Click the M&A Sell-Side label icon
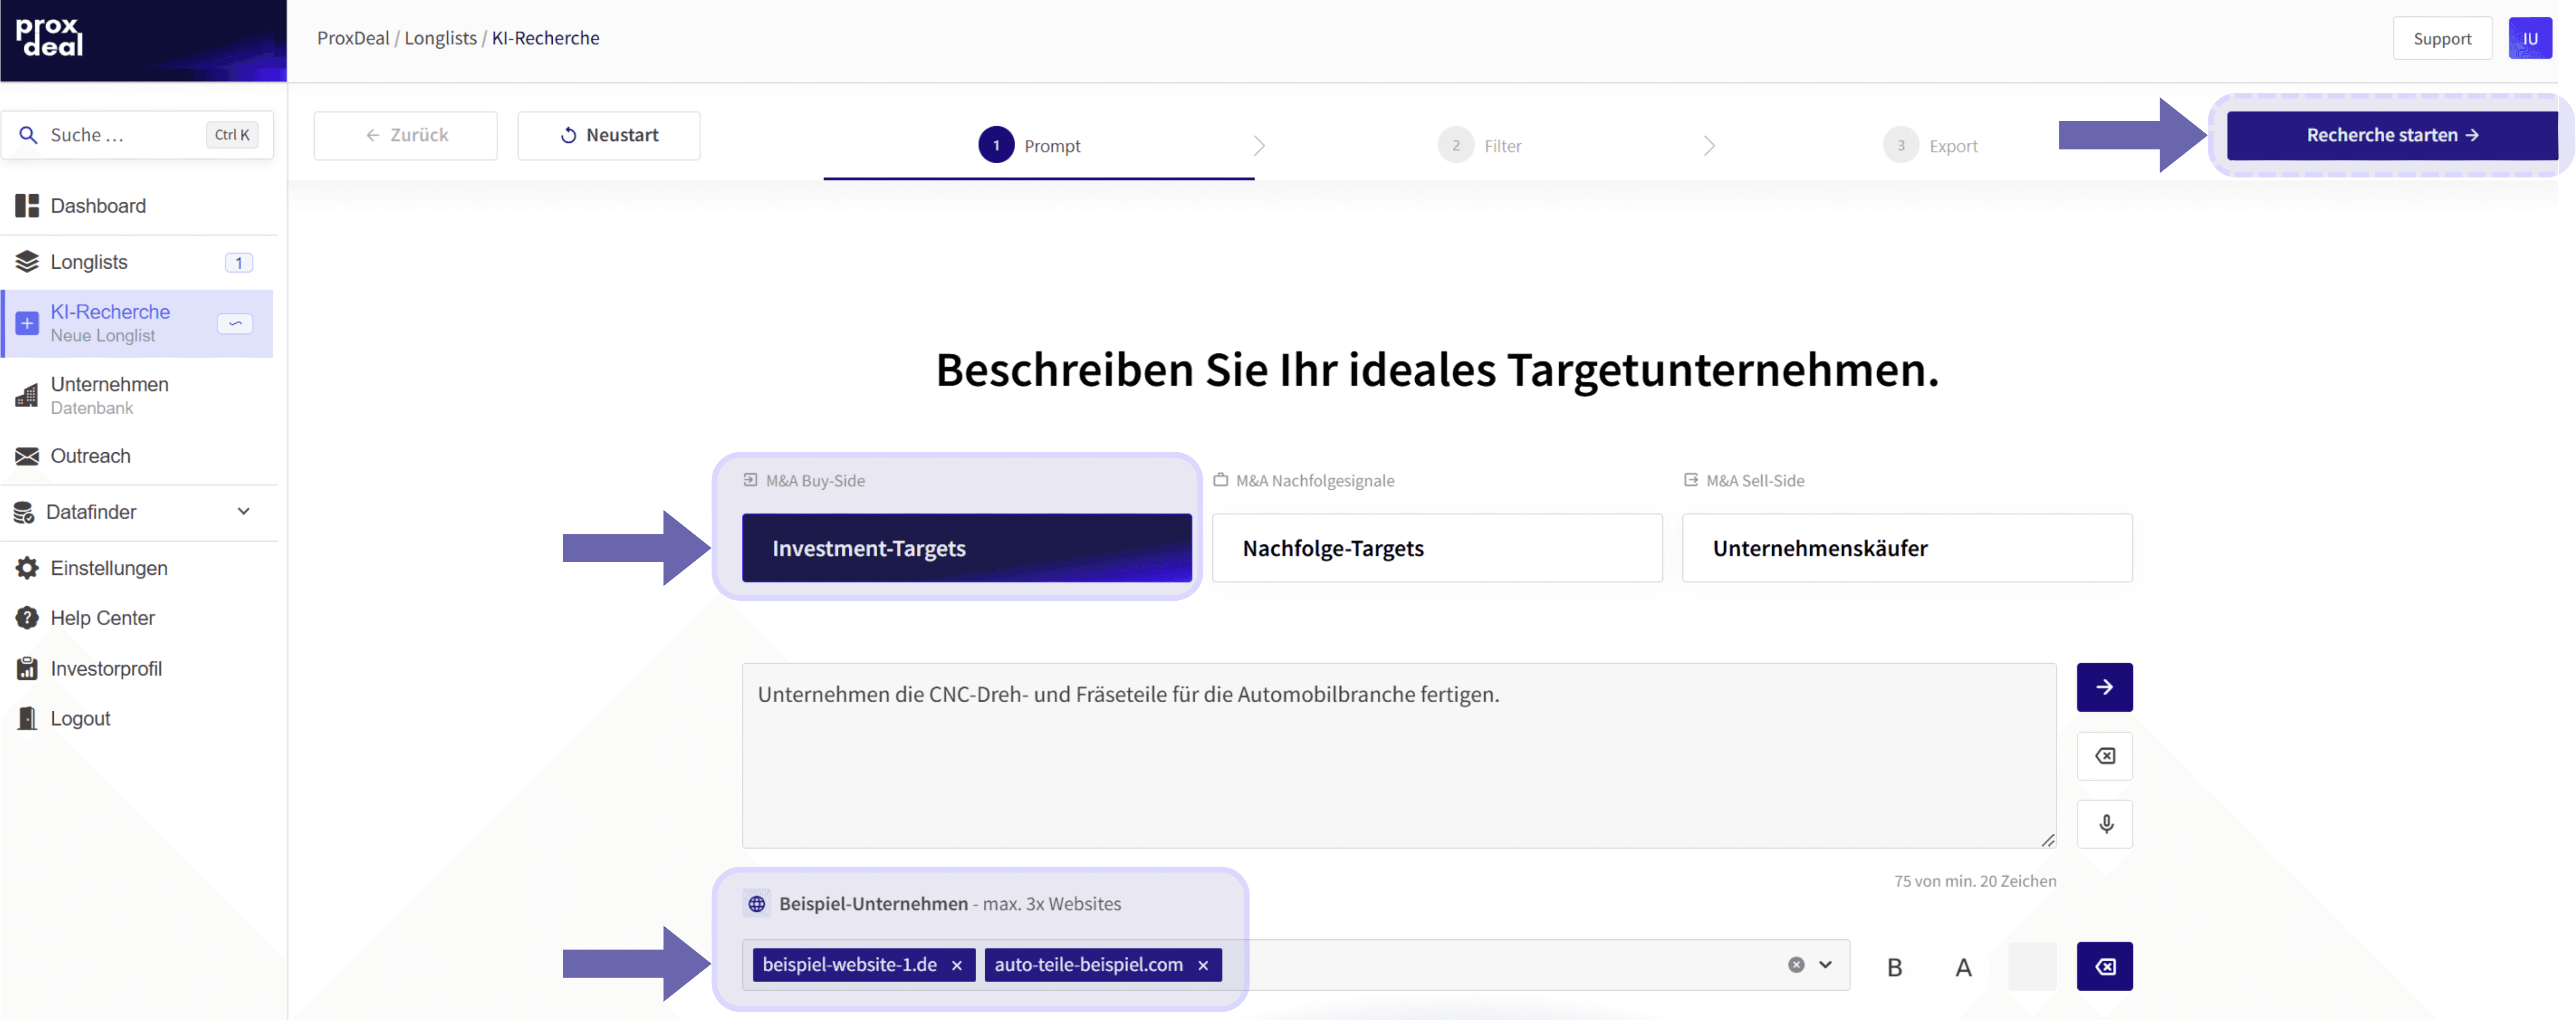This screenshot has width=2576, height=1020. pyautogui.click(x=1690, y=480)
